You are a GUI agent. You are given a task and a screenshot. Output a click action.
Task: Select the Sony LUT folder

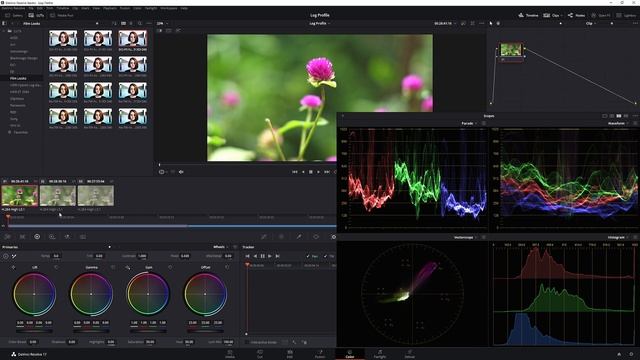coord(14,119)
